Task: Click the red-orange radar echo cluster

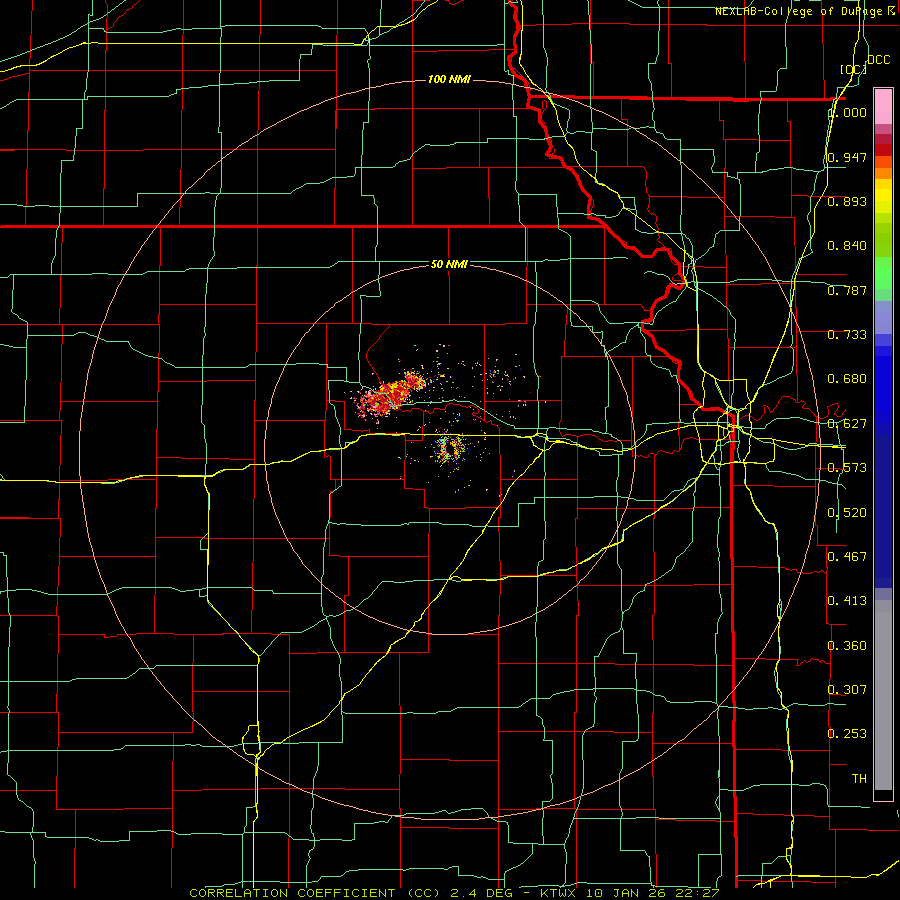Action: click(x=391, y=394)
